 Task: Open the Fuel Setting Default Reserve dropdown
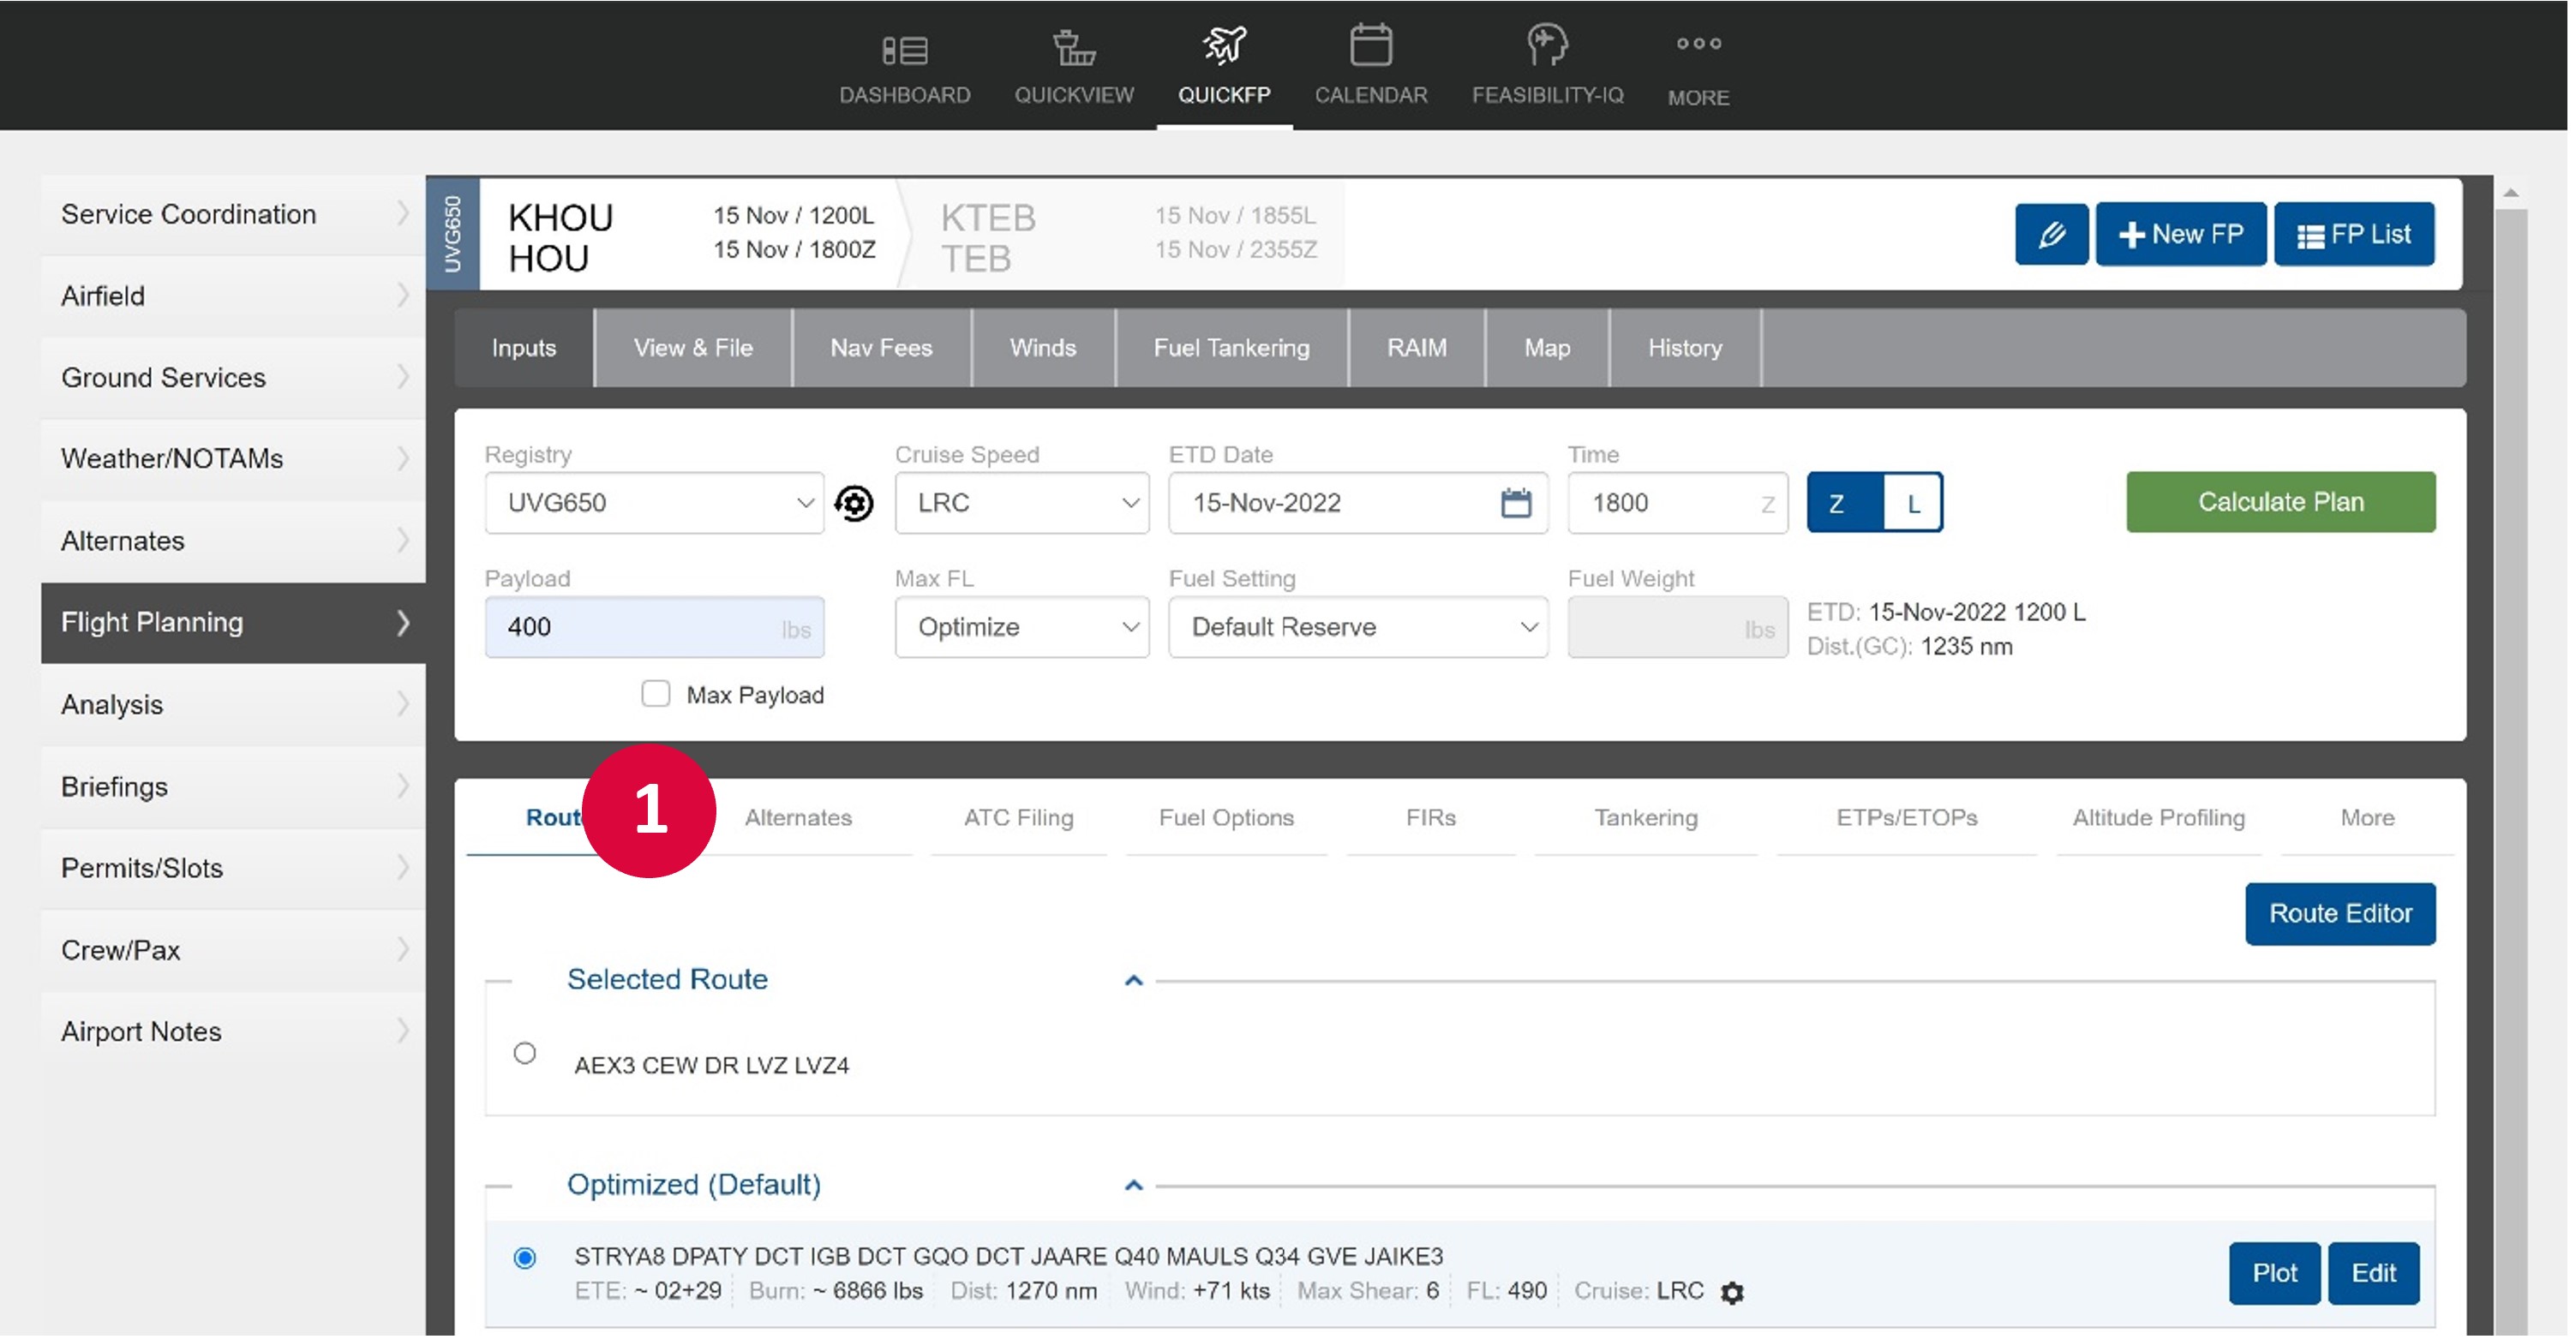pyautogui.click(x=1357, y=628)
